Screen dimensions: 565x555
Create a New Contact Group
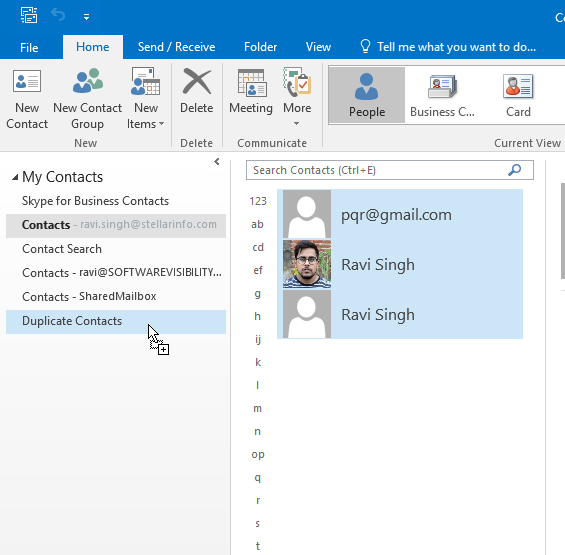click(x=88, y=98)
